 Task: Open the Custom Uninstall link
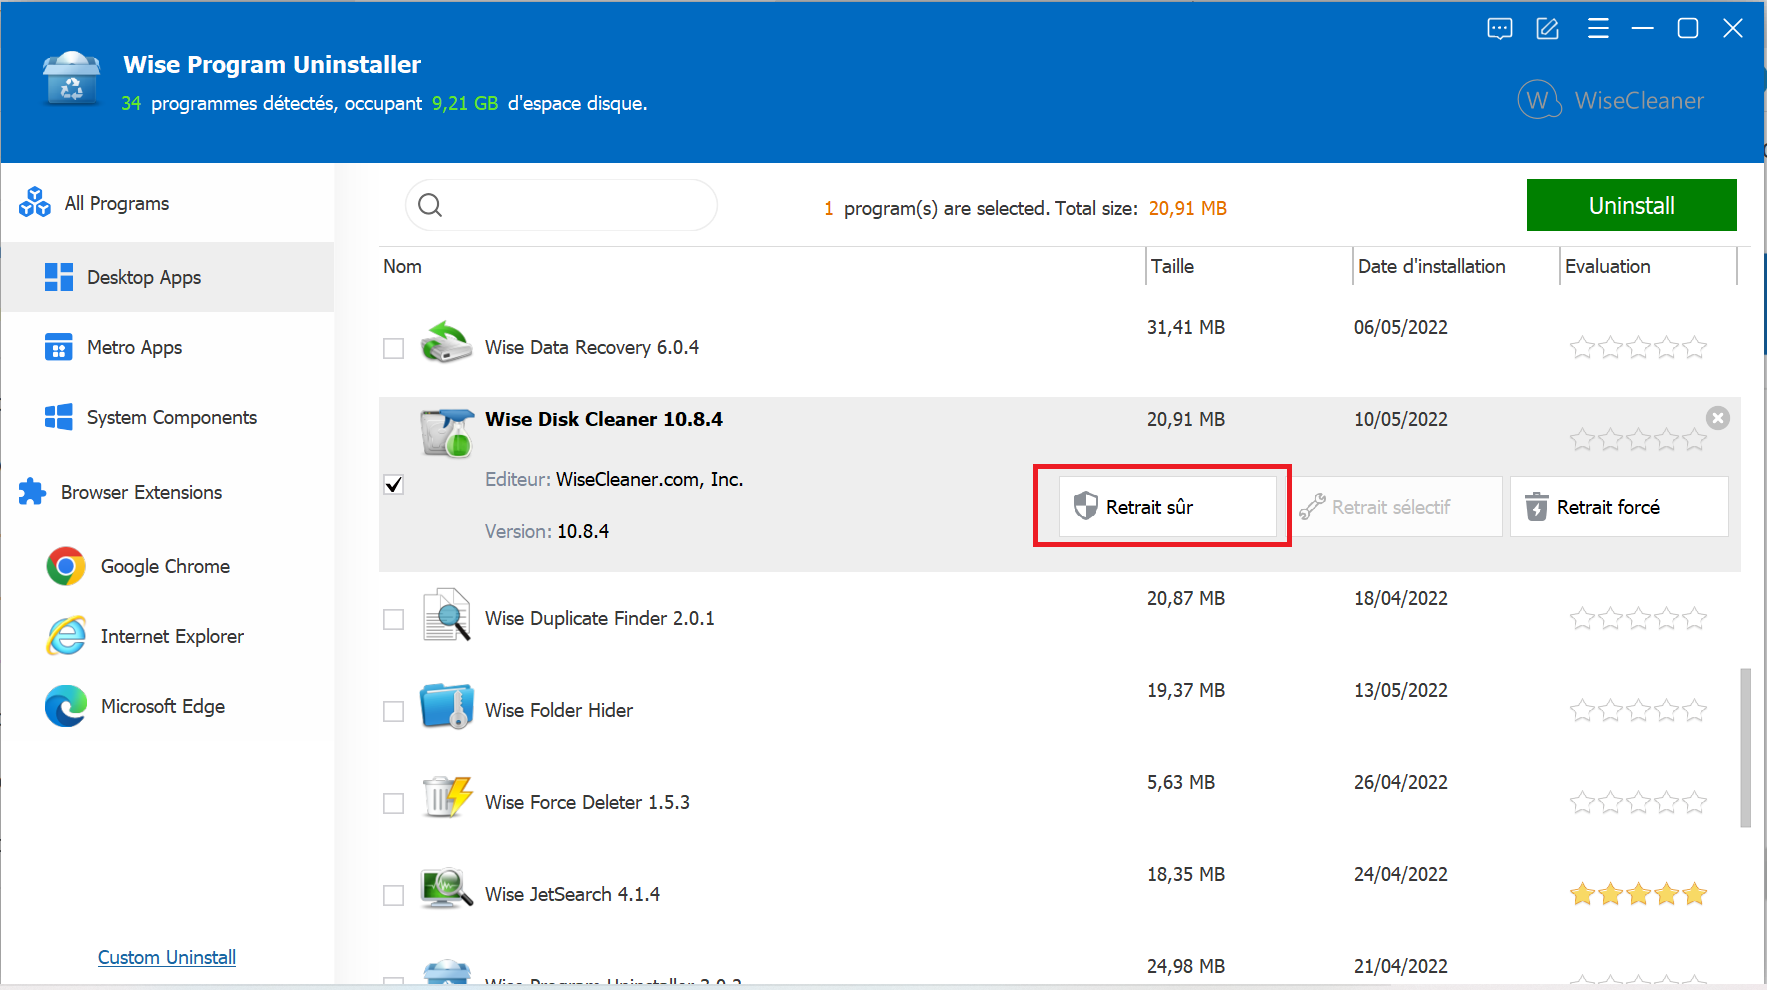[x=167, y=957]
